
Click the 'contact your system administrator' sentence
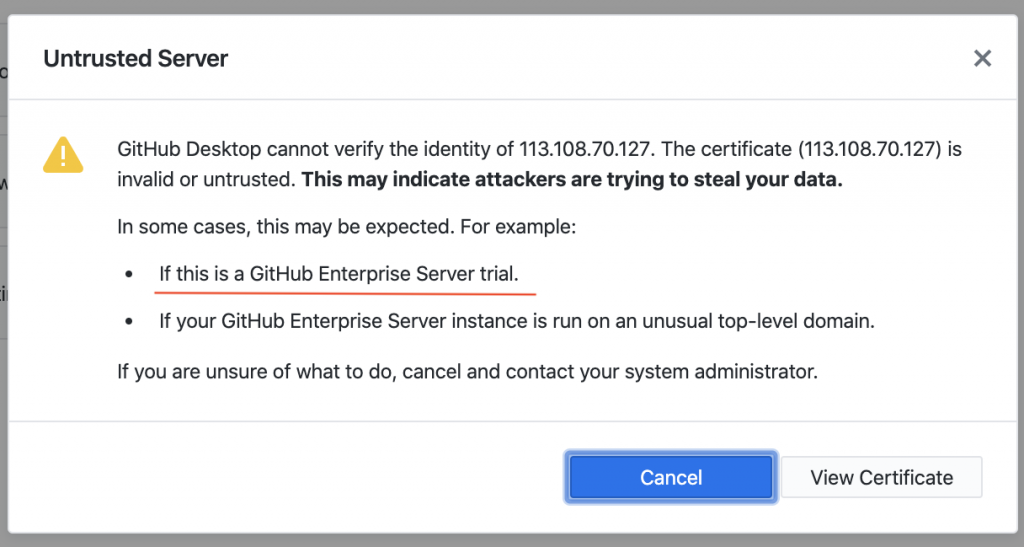coord(467,372)
